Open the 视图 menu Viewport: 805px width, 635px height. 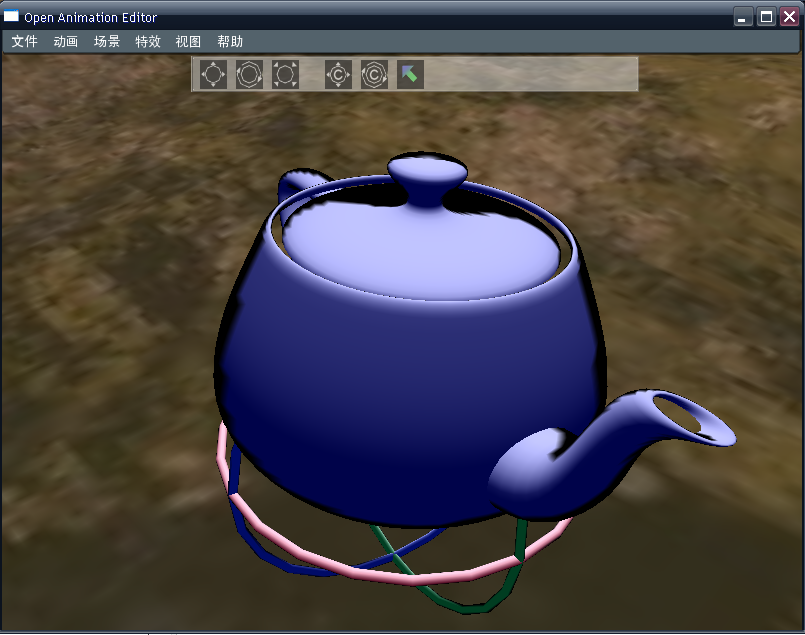click(188, 42)
